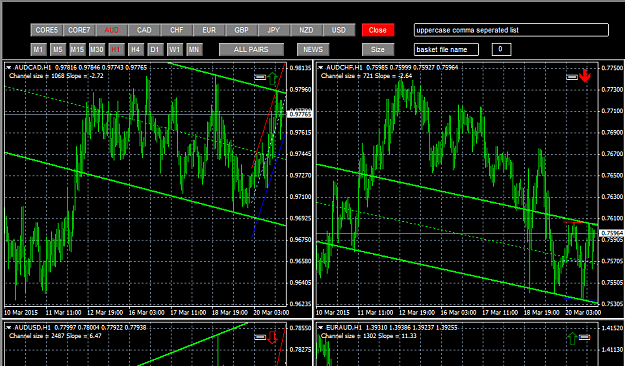This screenshot has width=625, height=366.
Task: Choose the AUD currency filter
Action: 112,30
